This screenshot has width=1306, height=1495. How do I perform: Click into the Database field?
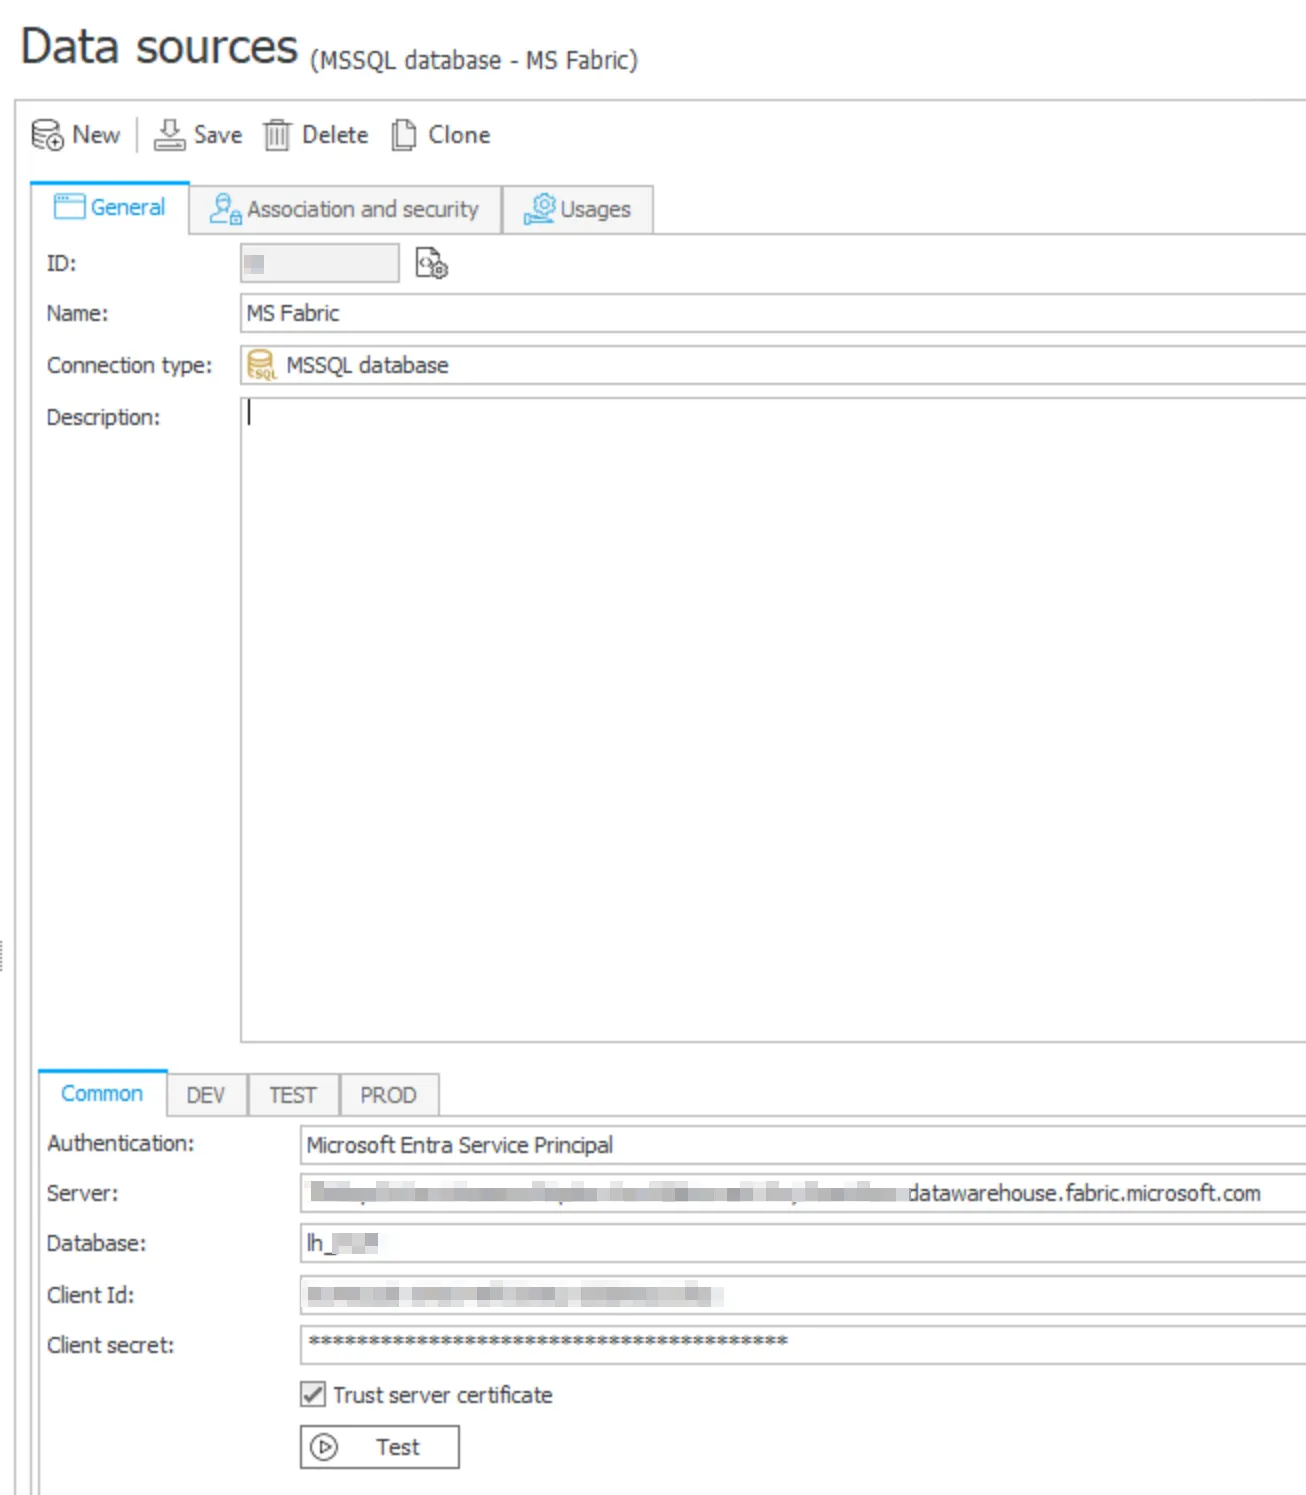click(803, 1243)
